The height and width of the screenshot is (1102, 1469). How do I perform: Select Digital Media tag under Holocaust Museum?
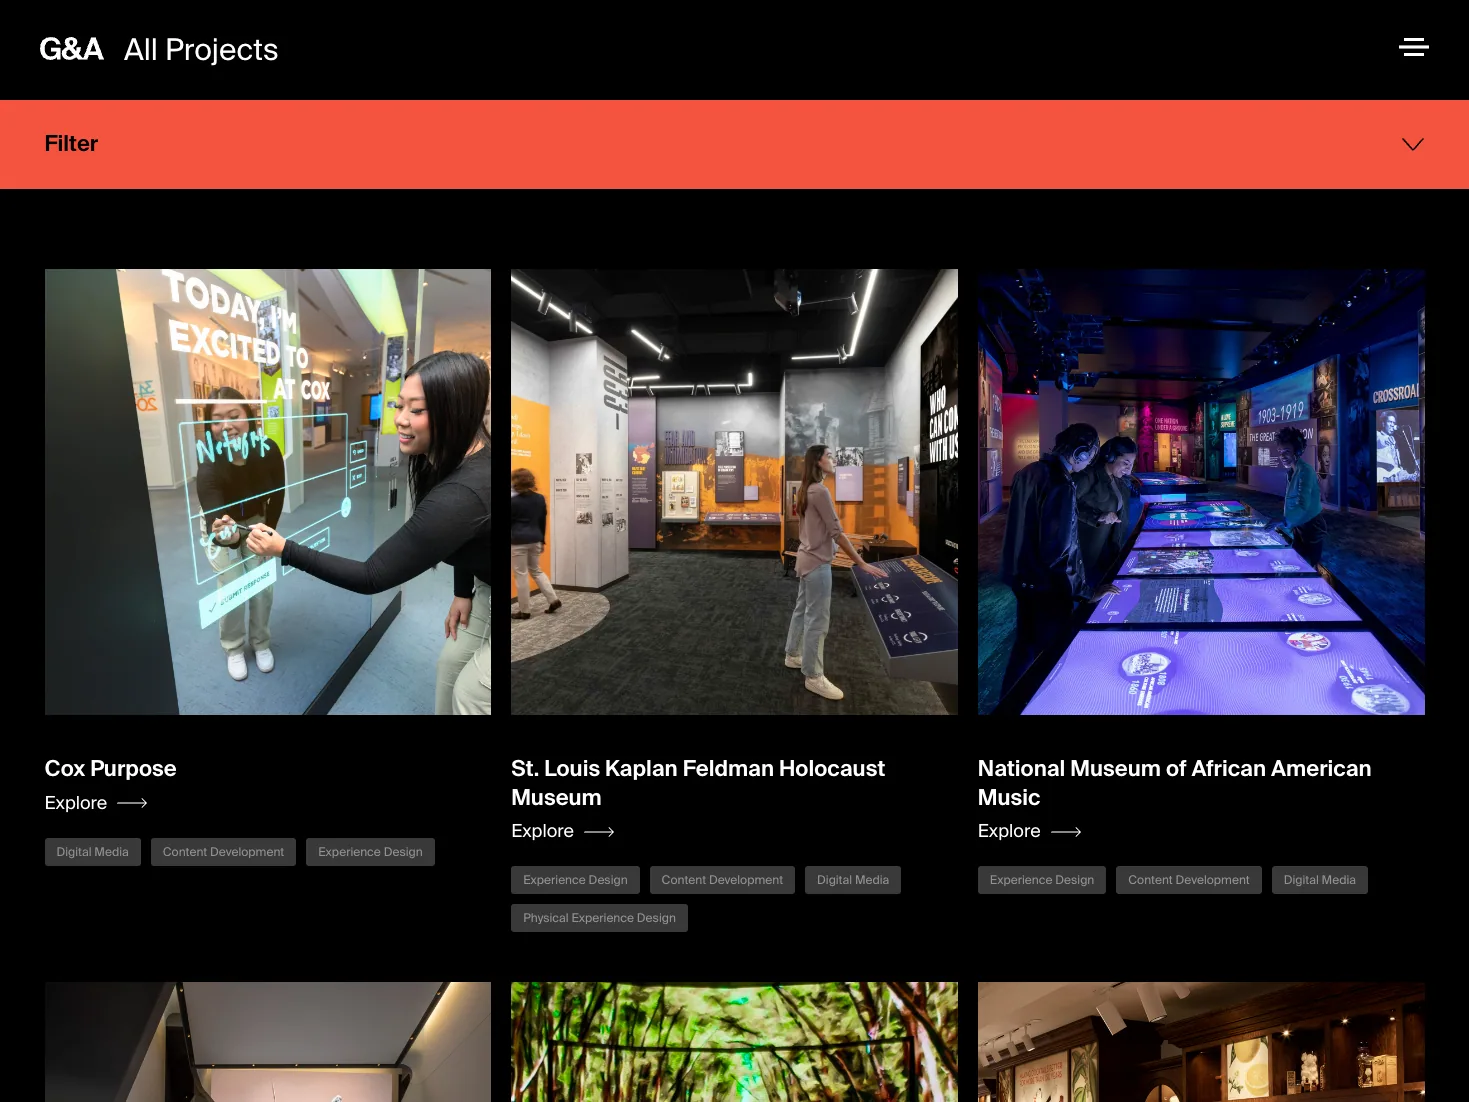click(x=853, y=880)
